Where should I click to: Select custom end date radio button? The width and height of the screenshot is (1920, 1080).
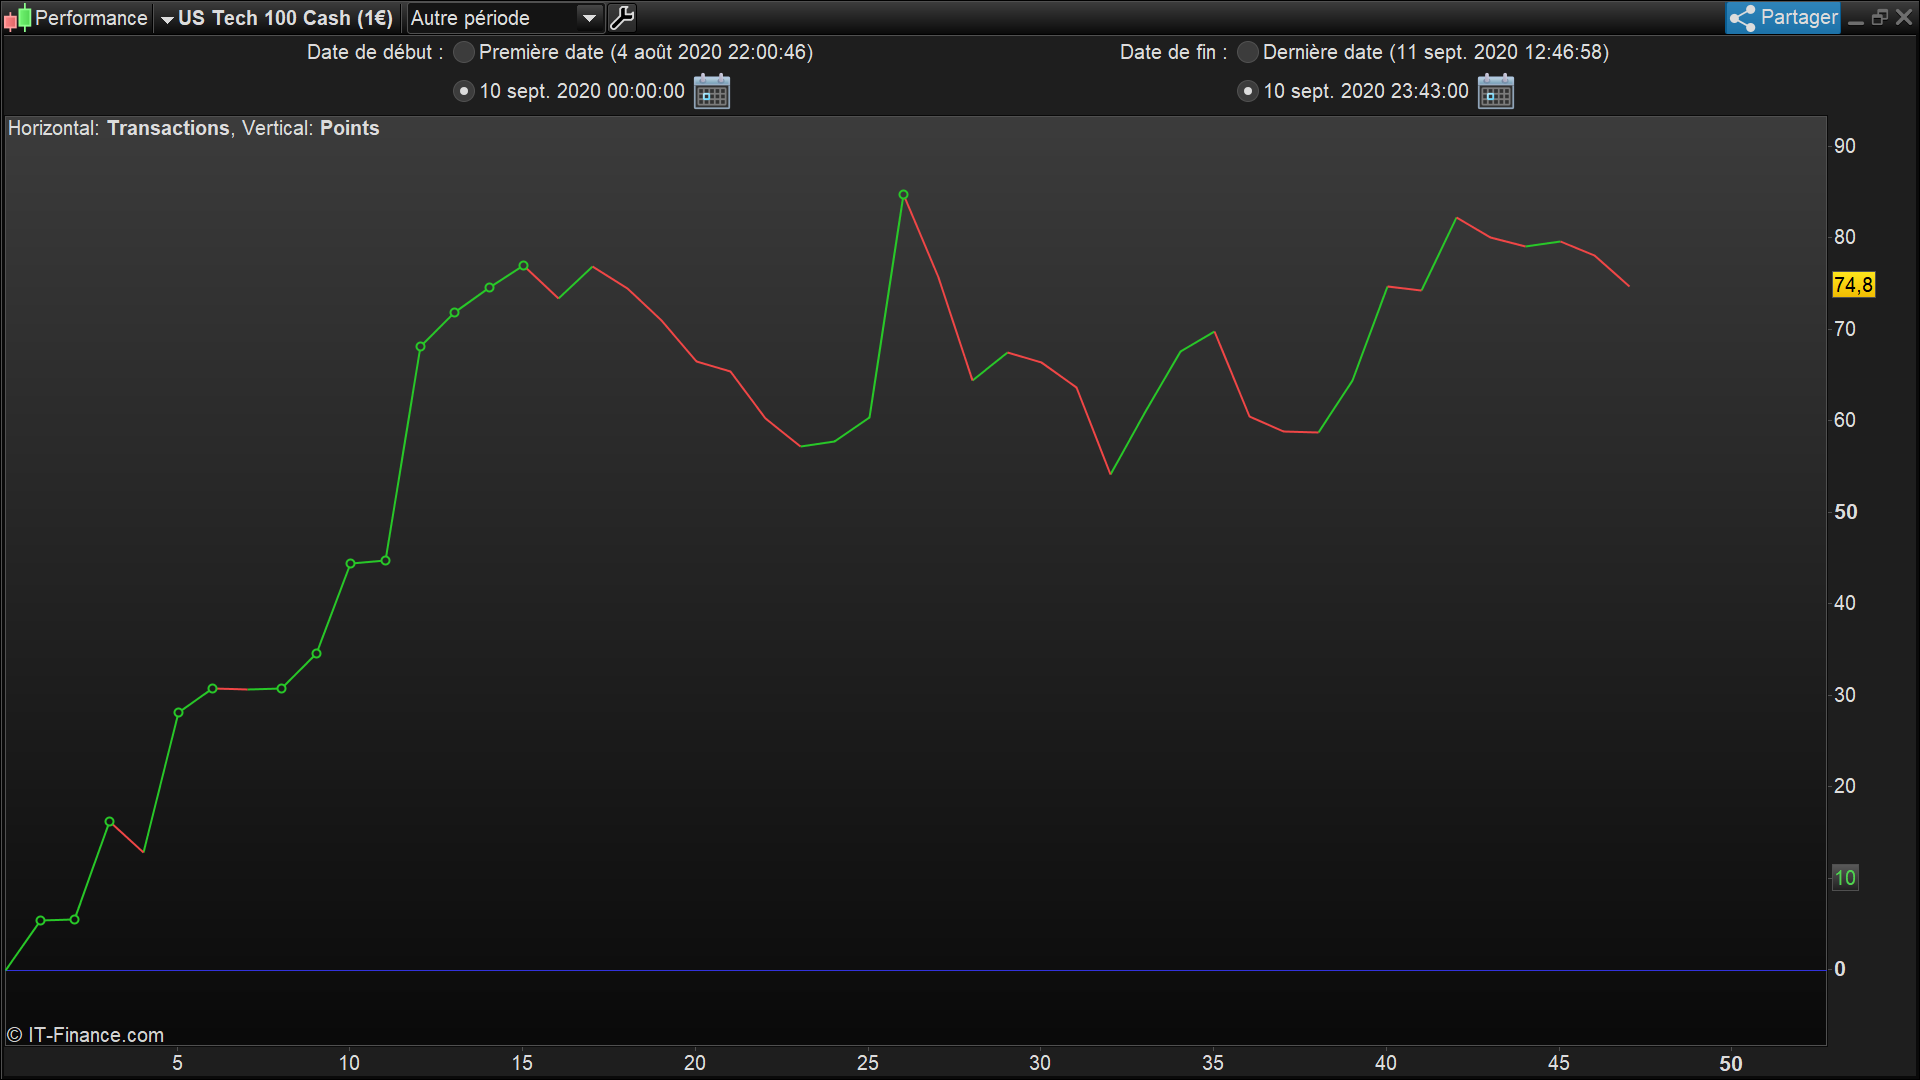1248,91
